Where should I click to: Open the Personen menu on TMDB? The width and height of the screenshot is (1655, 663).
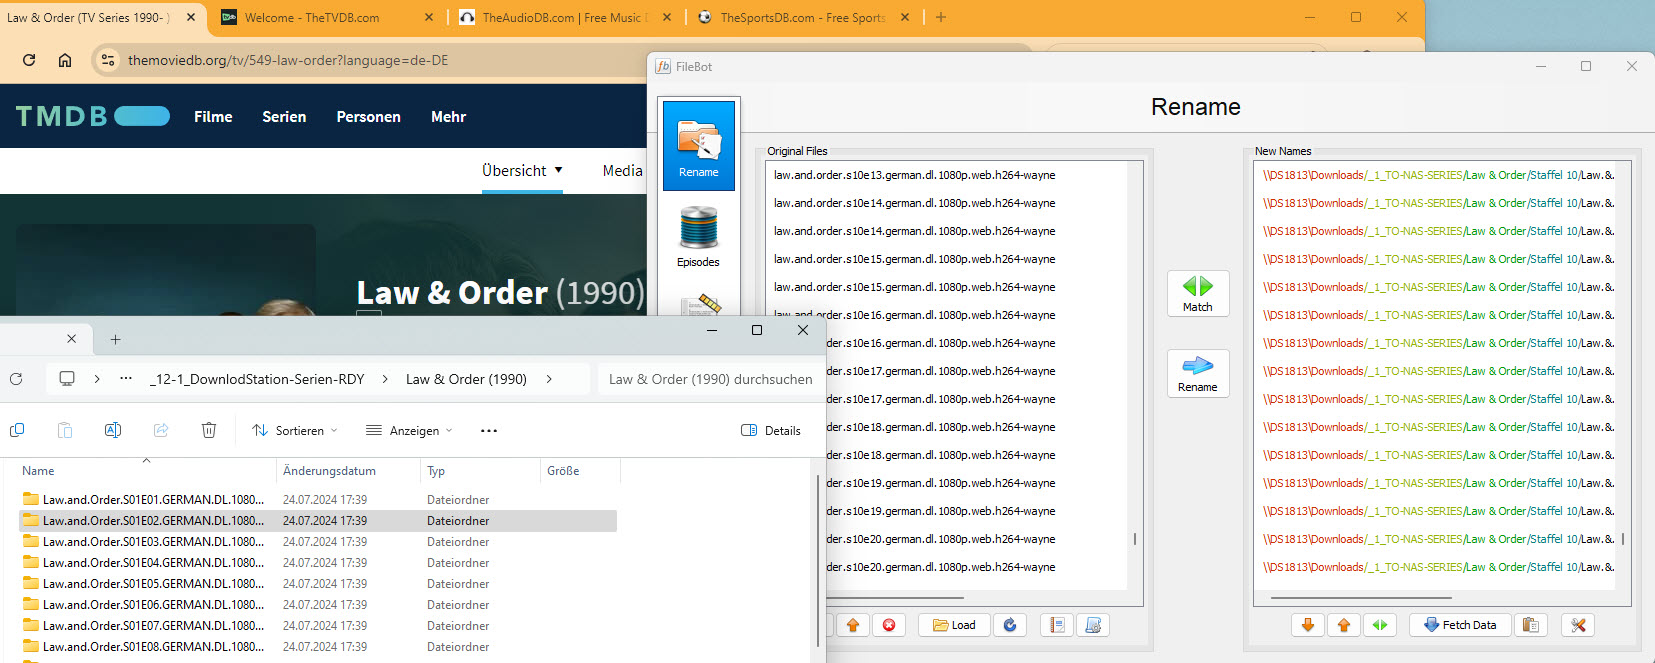368,117
